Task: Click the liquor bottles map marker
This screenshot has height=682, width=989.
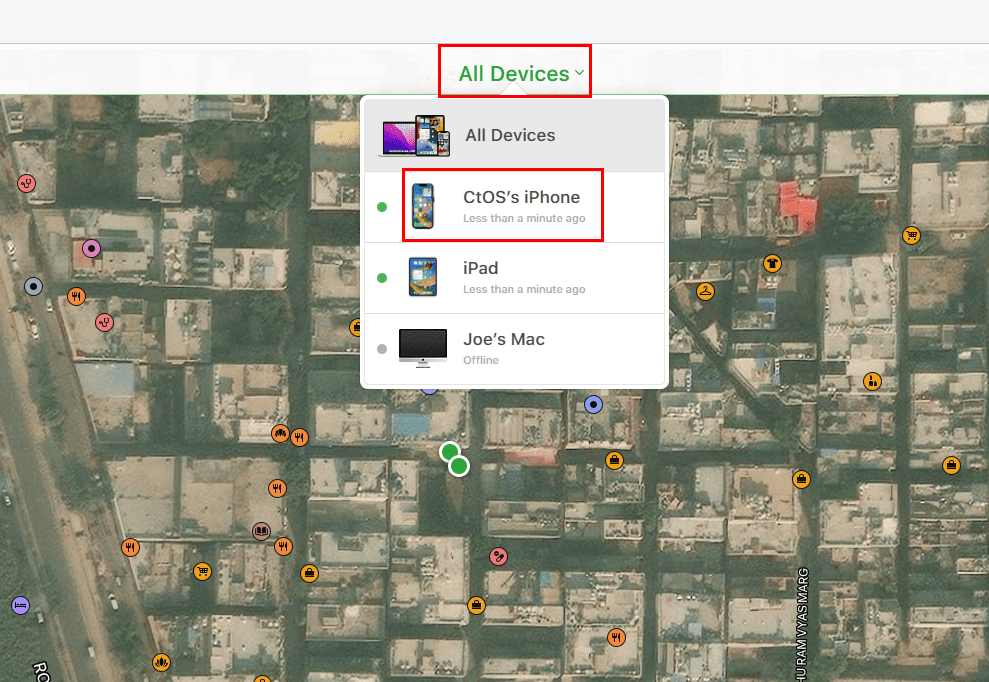Action: (x=872, y=381)
